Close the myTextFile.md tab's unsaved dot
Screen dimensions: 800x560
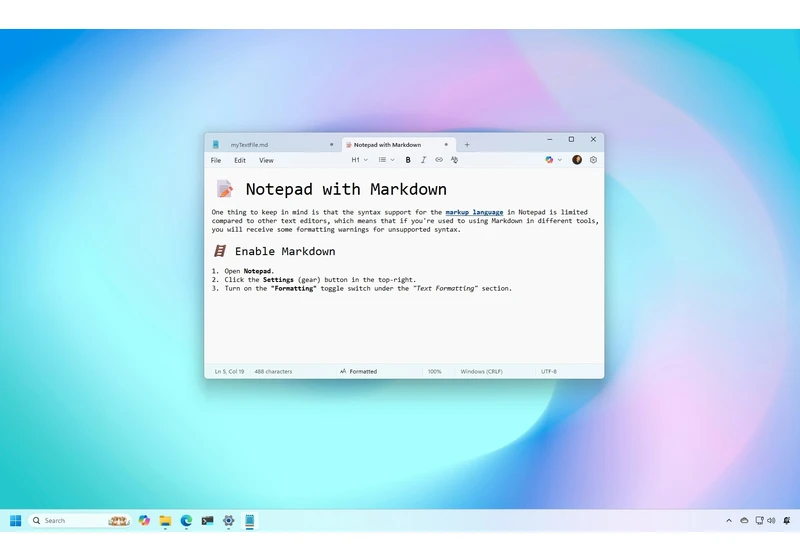pos(332,145)
